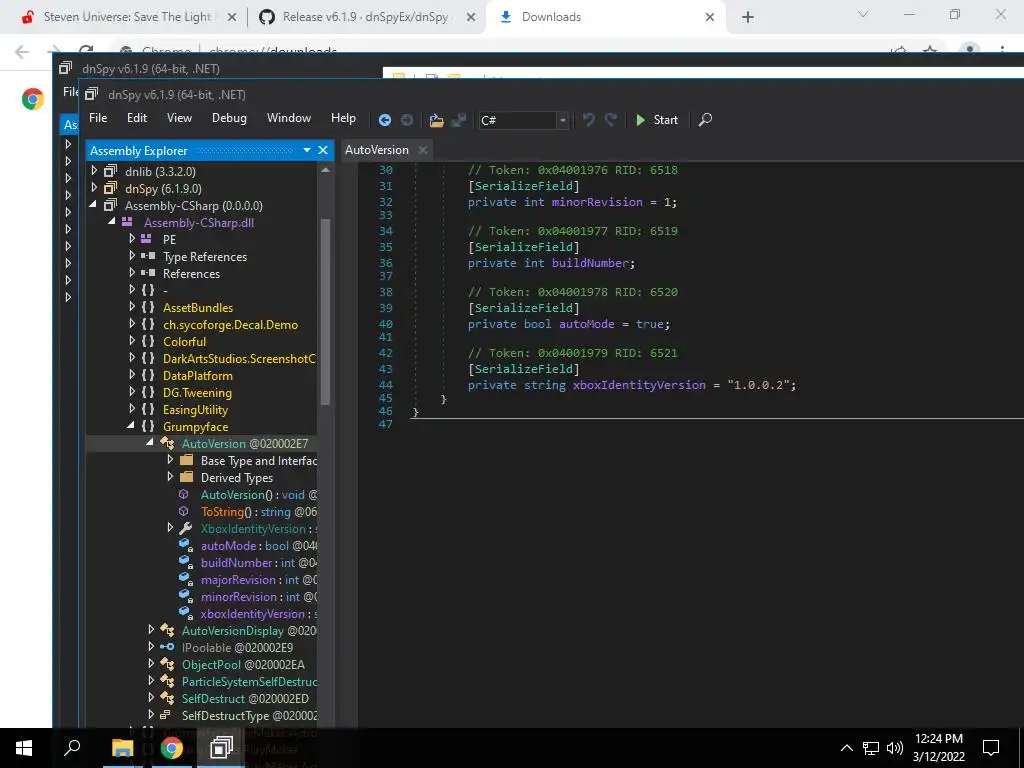1024x768 pixels.
Task: Start debugging with the green Start button
Action: coord(657,120)
